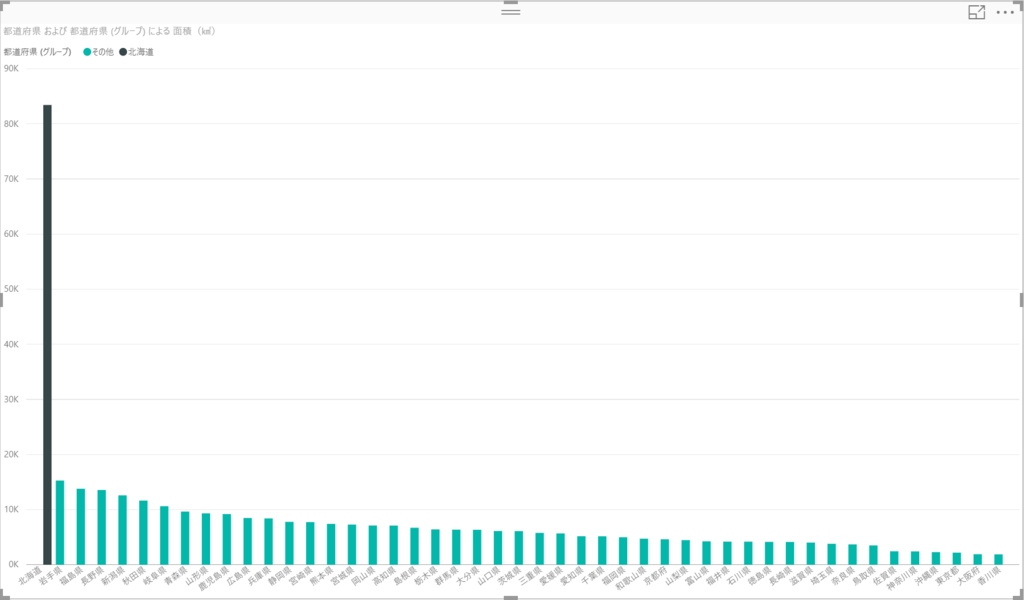Select the 徳島県 bar
1024x600 pixels.
pos(769,553)
